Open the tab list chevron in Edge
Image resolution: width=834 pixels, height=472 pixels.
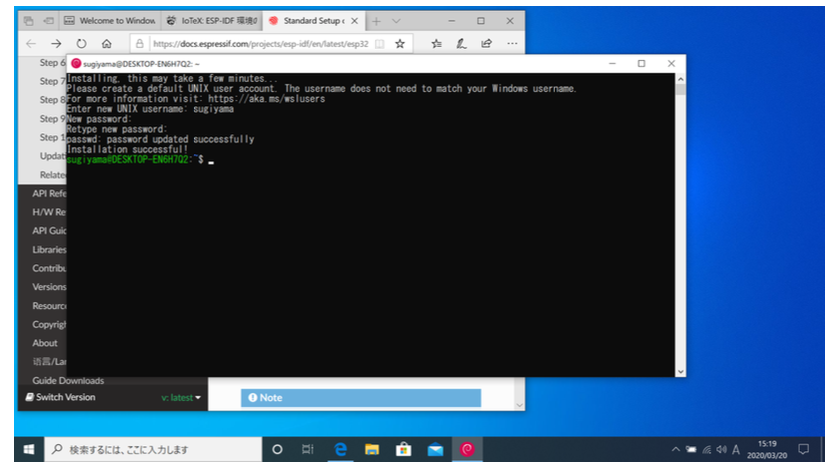tap(397, 20)
